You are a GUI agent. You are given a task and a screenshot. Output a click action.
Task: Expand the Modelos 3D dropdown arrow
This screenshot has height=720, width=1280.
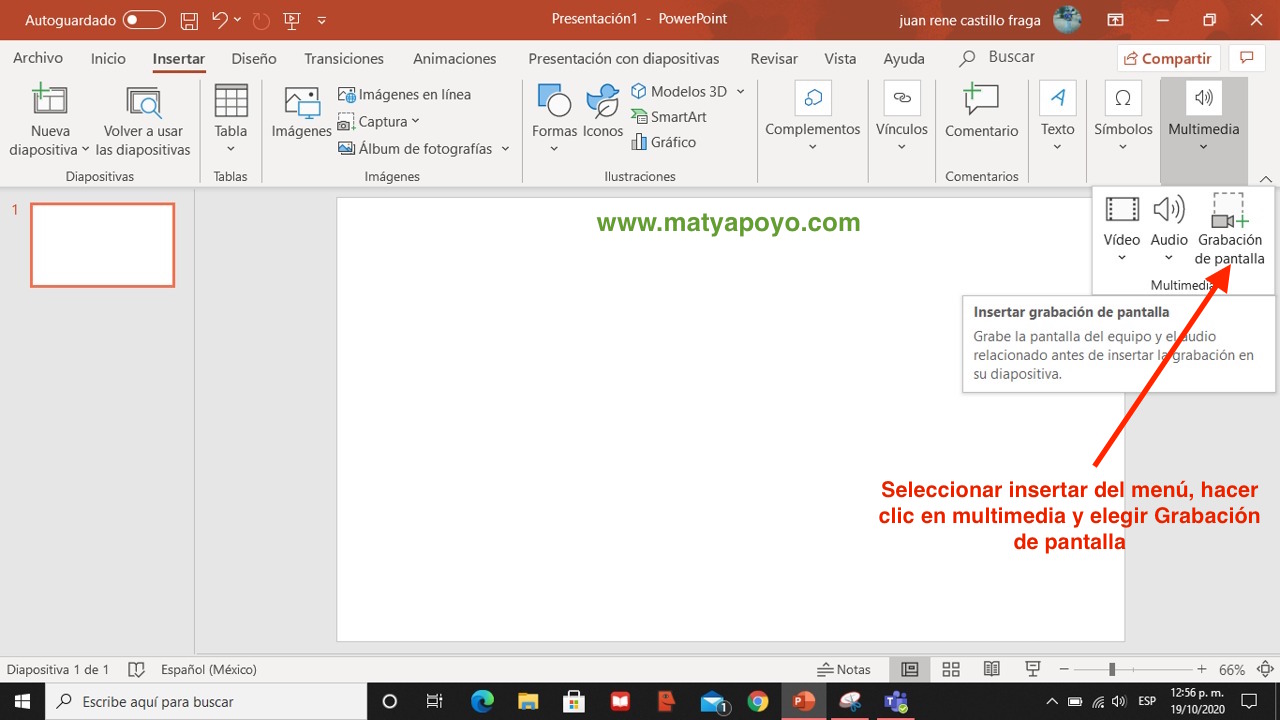[741, 91]
